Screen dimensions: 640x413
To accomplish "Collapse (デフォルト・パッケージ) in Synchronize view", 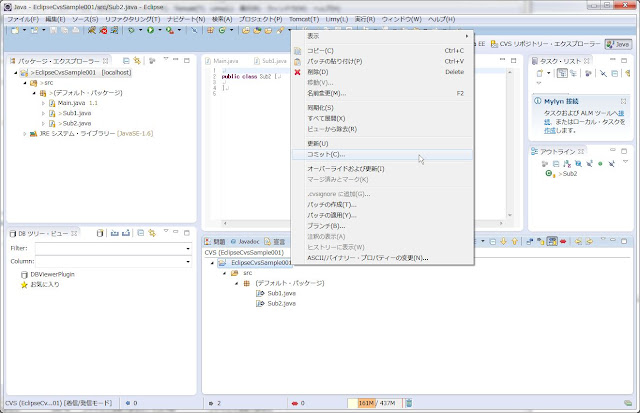I will coord(236,283).
